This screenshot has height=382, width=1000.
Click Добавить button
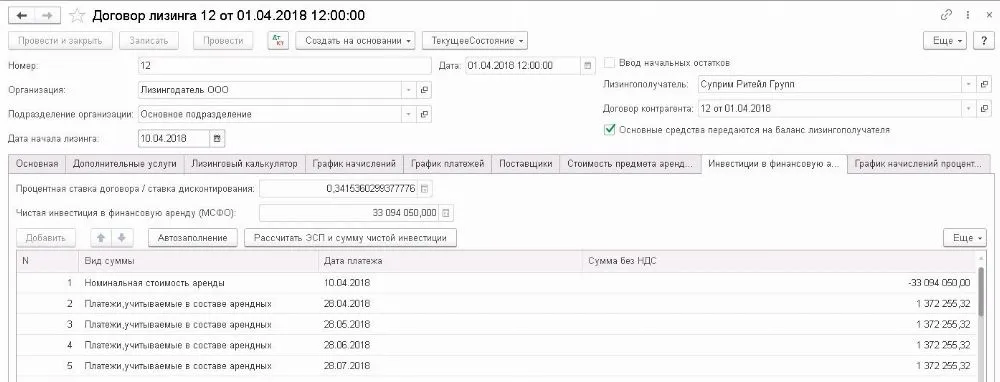(x=45, y=237)
